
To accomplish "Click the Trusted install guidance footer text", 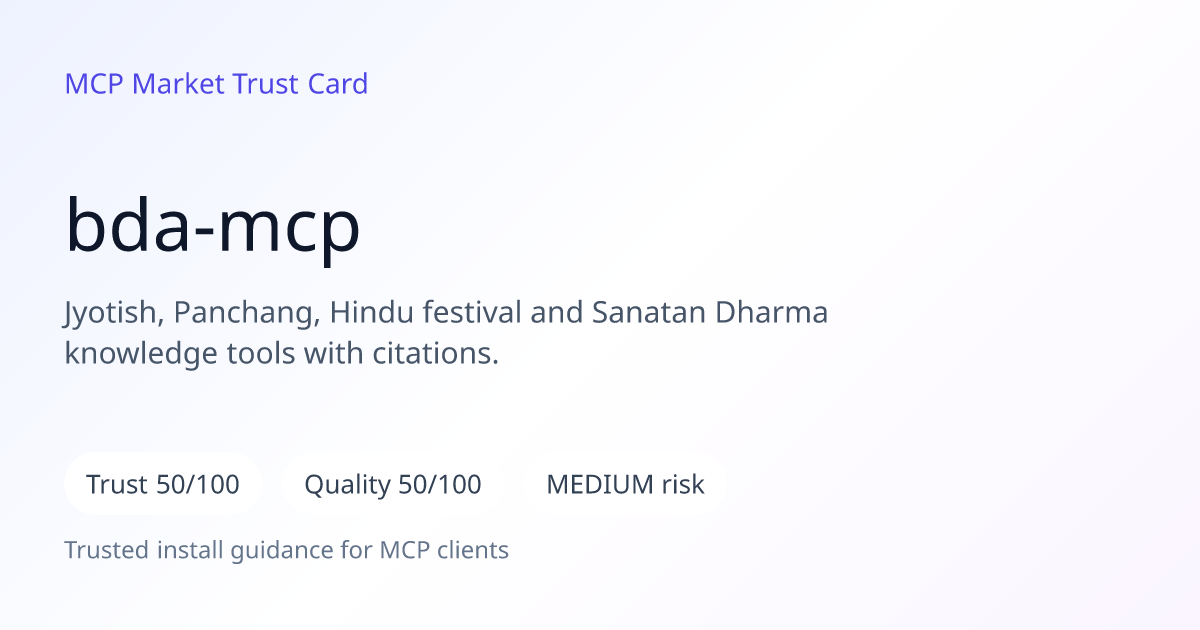I will tap(287, 550).
